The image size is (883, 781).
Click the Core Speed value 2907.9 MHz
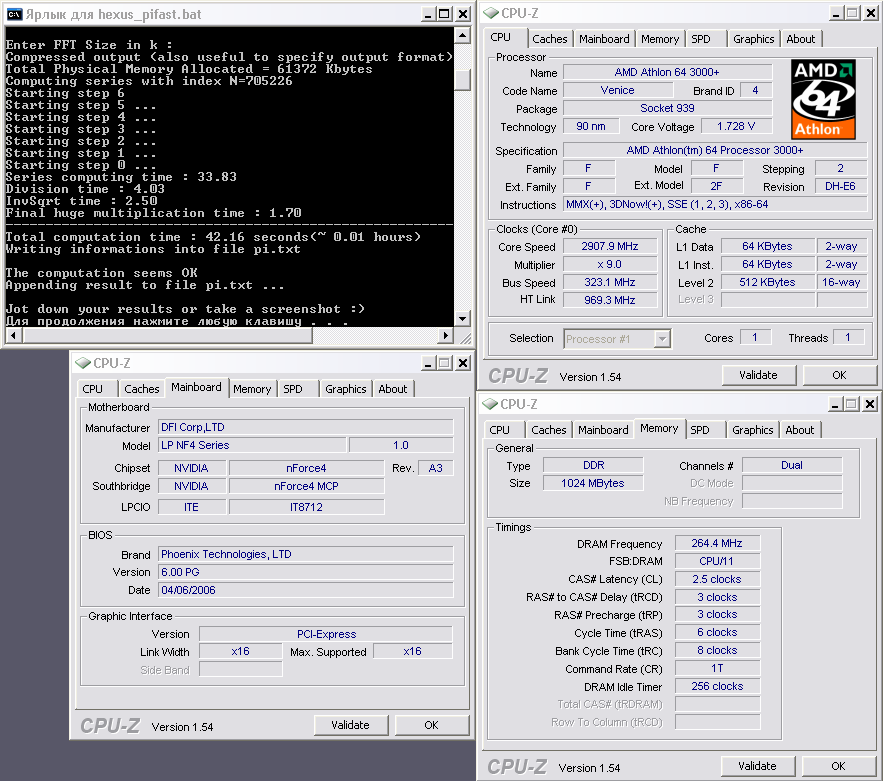tap(610, 247)
